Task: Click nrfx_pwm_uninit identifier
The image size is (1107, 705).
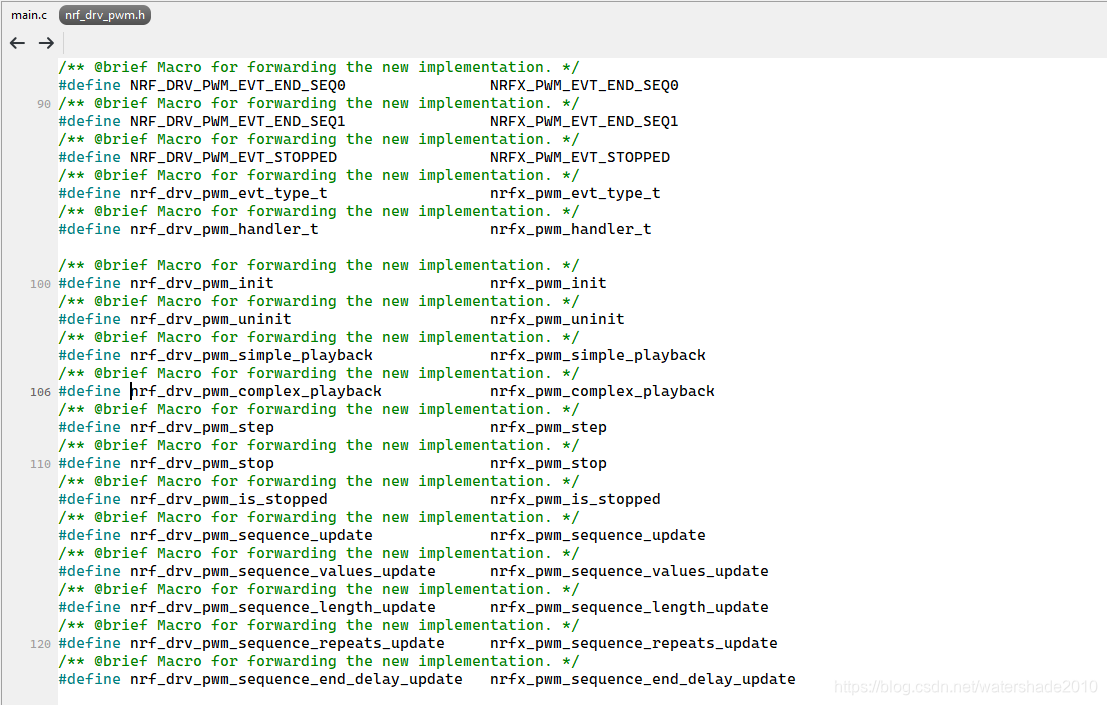Action: coord(557,319)
